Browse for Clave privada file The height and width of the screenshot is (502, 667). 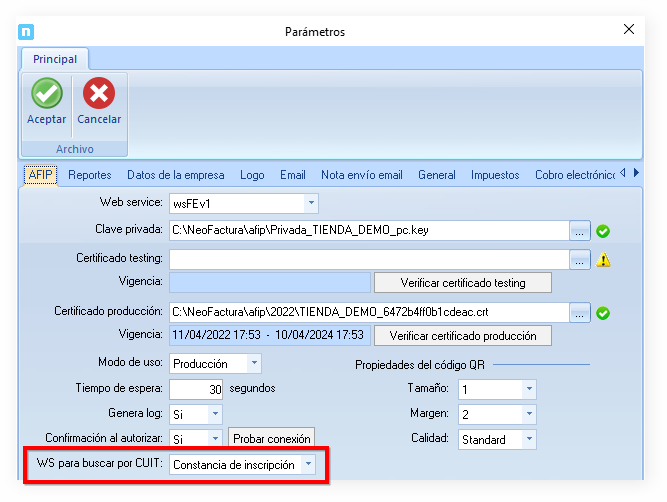click(x=580, y=230)
